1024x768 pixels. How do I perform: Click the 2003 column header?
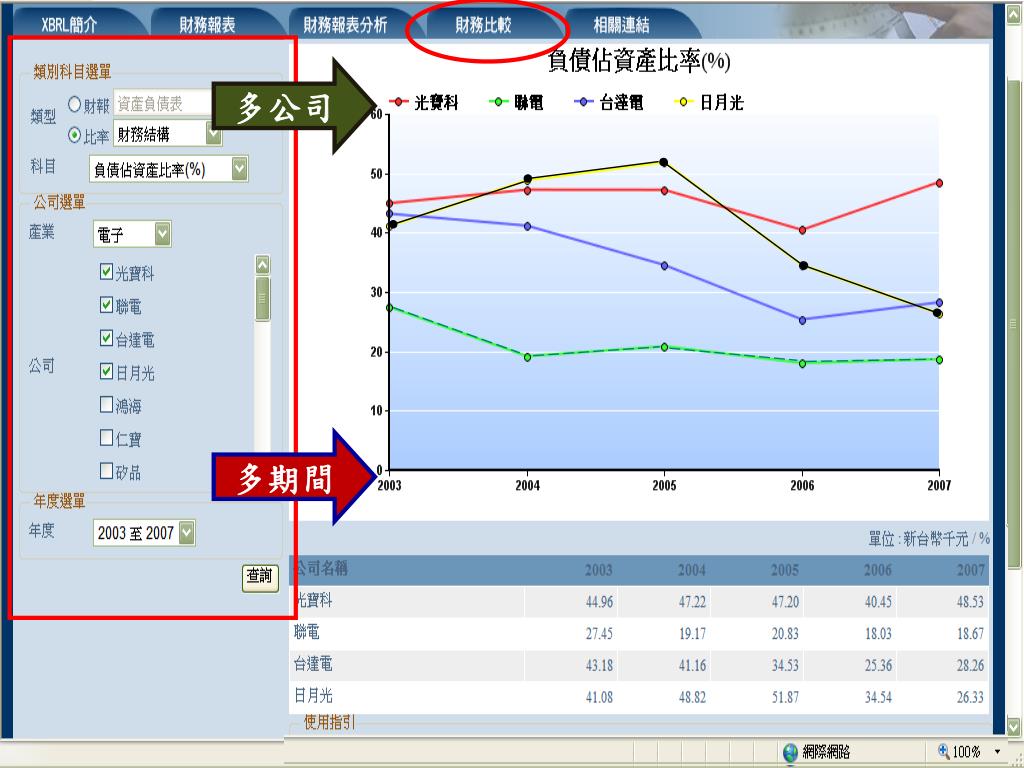click(x=599, y=570)
